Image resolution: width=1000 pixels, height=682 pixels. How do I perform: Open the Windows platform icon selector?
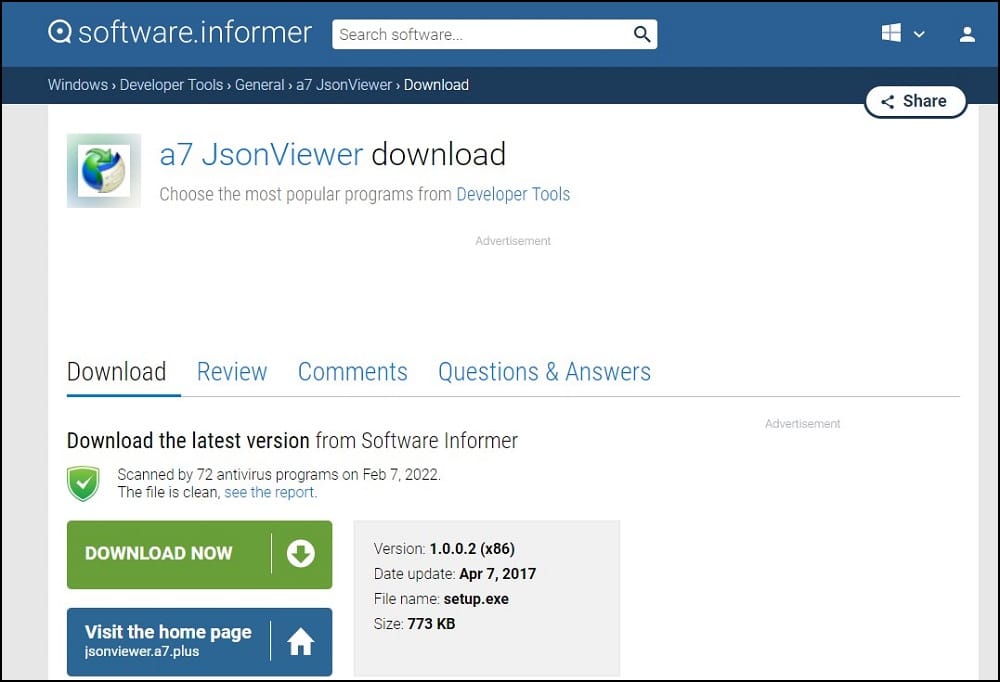[891, 33]
